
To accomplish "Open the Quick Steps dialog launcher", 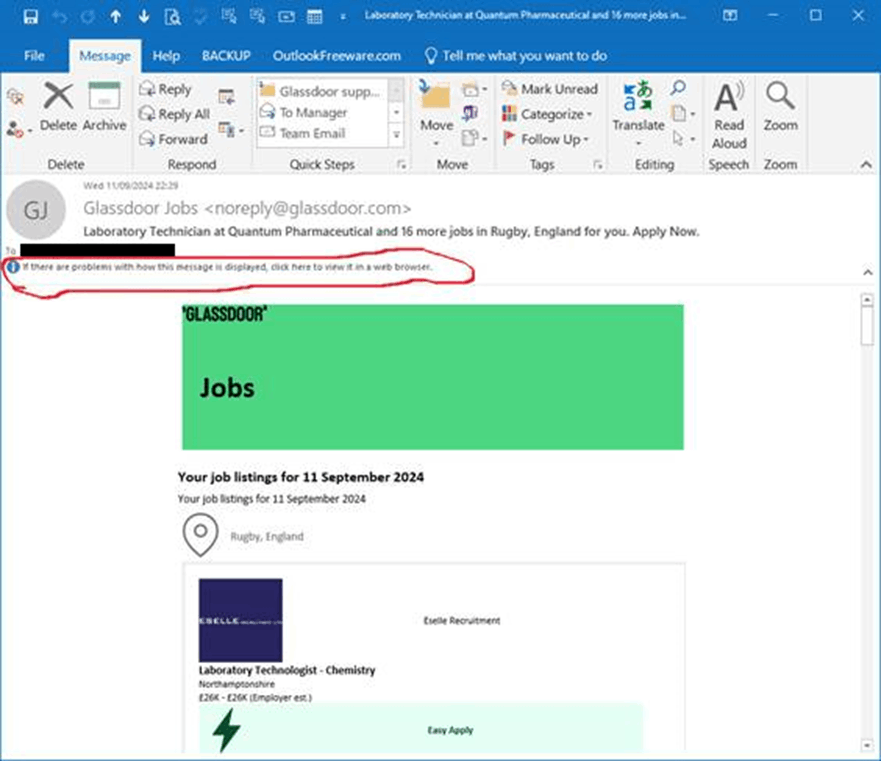I will 401,165.
